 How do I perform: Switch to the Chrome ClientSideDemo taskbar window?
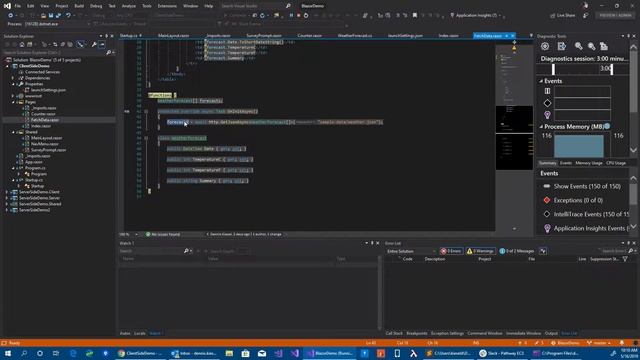pyautogui.click(x=140, y=353)
